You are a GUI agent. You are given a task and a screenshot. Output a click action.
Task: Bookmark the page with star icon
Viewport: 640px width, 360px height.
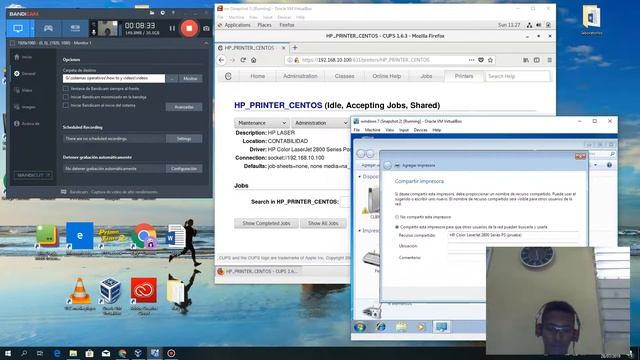click(x=490, y=60)
